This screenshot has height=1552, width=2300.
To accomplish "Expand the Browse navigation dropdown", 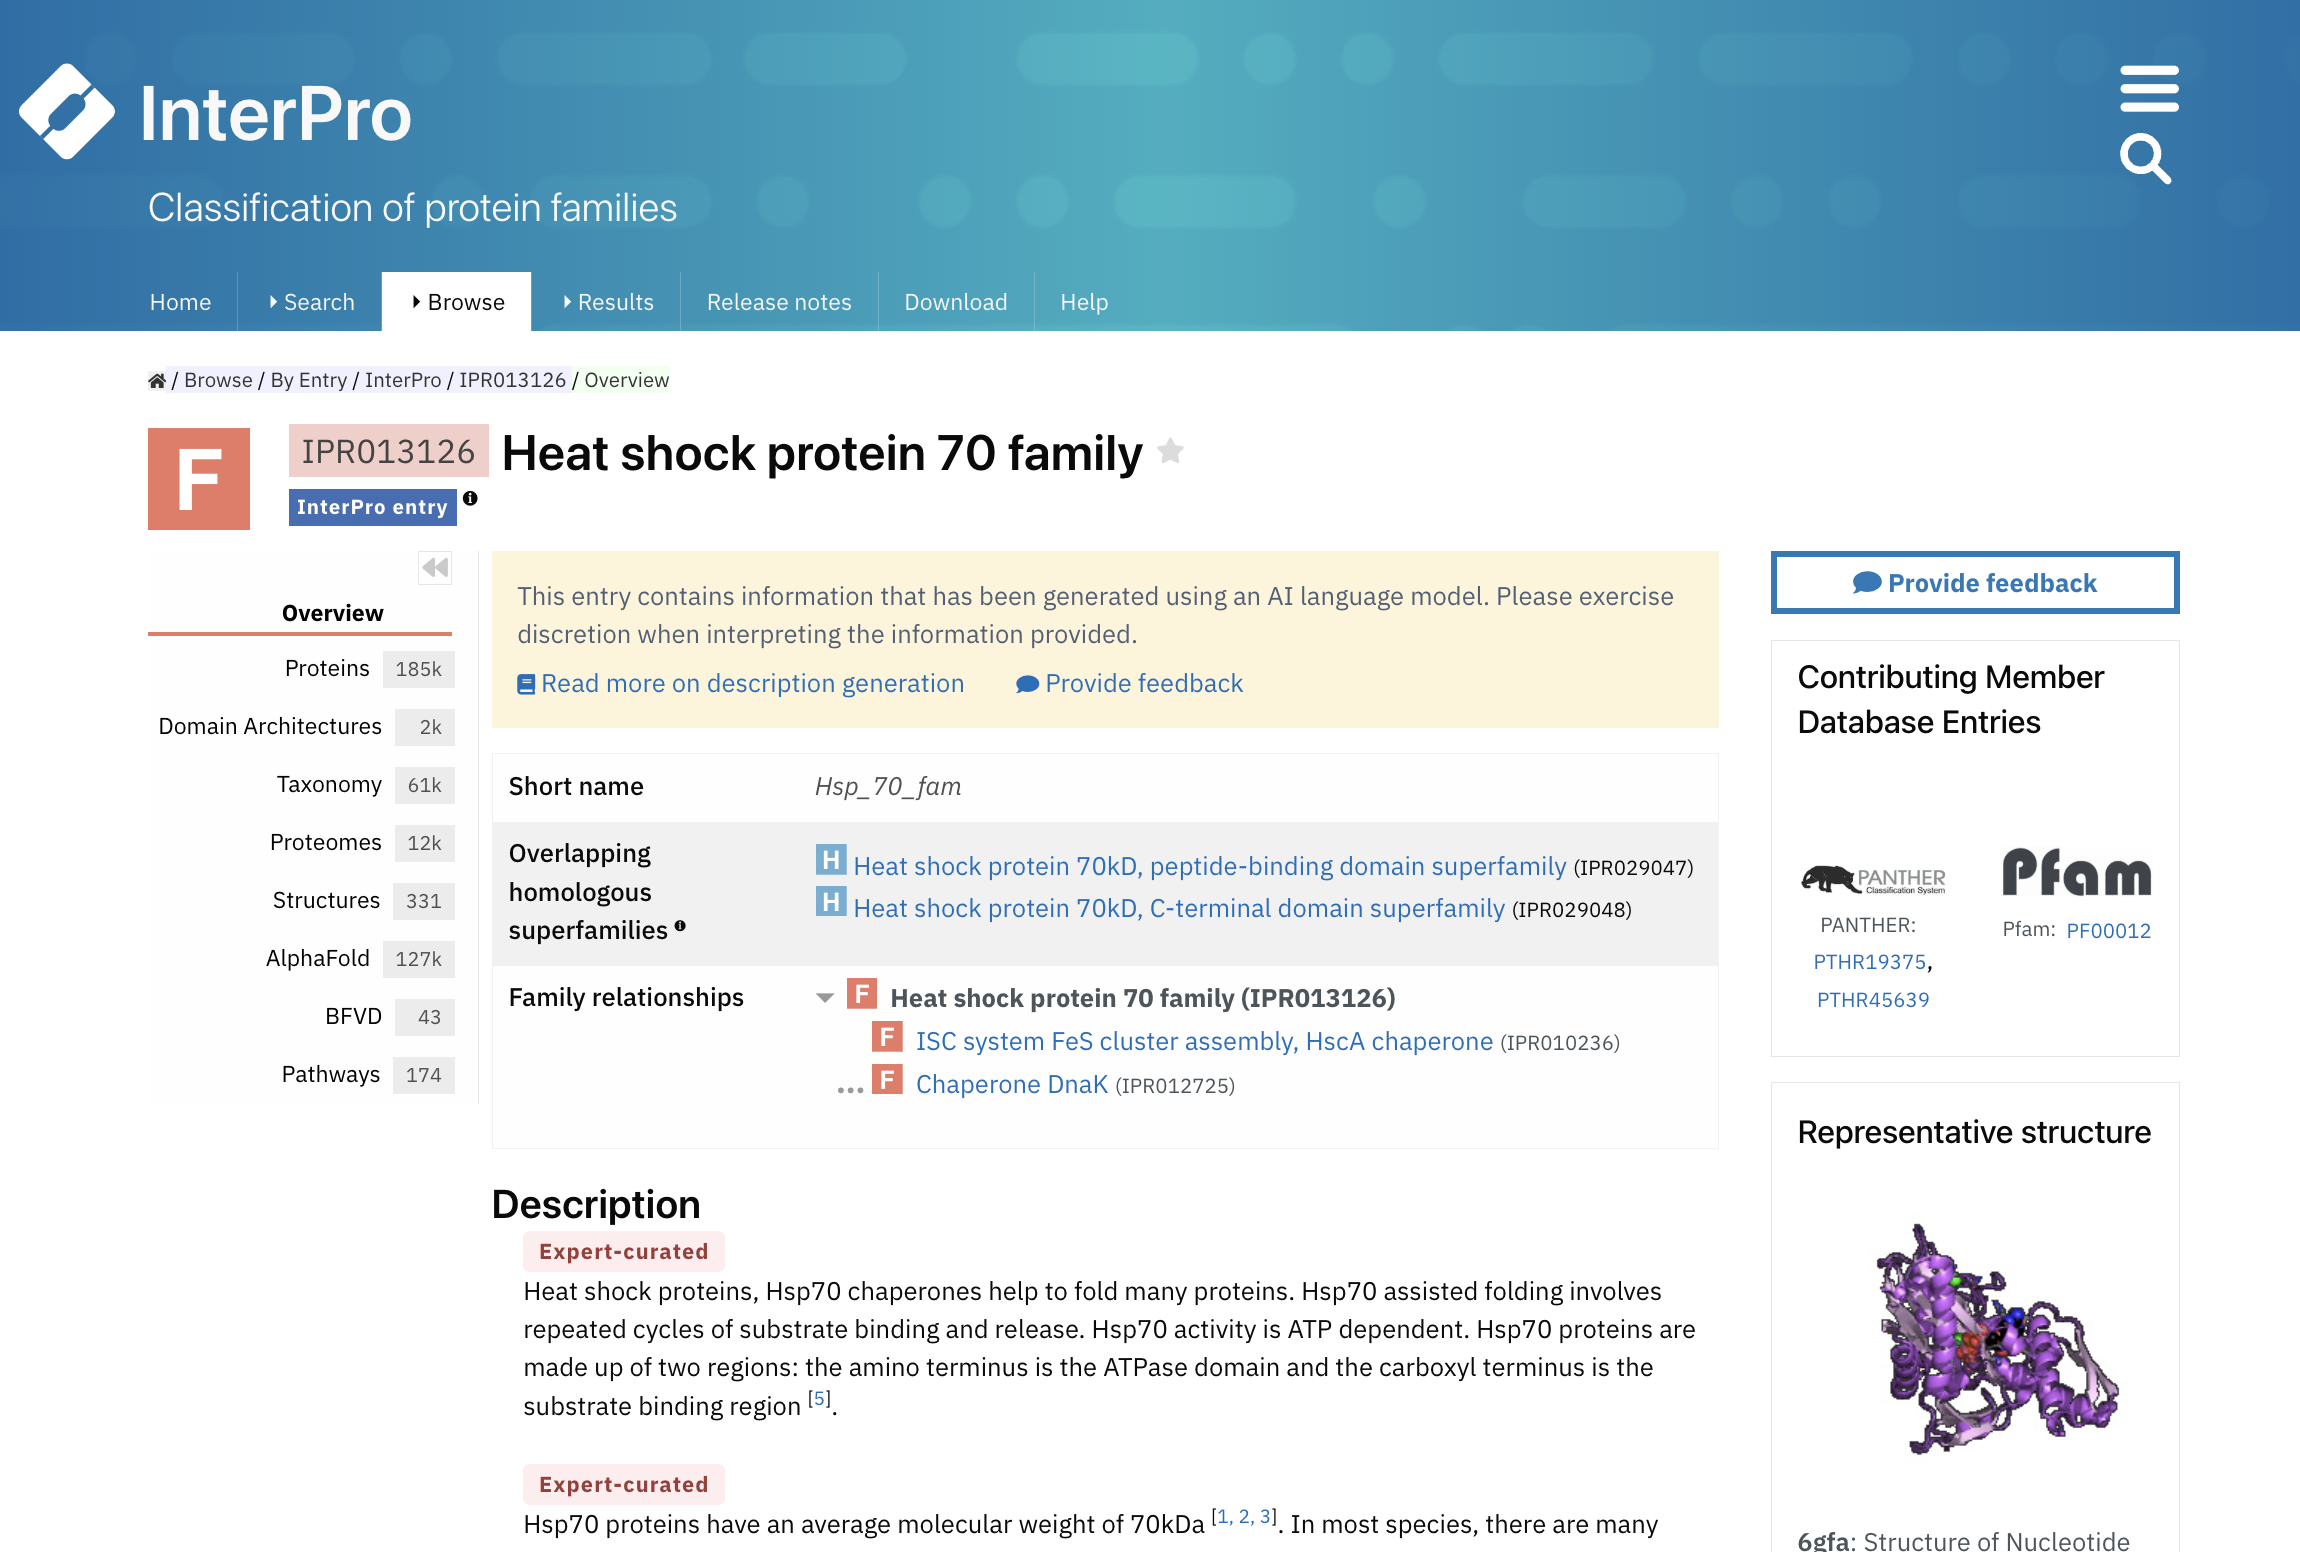I will coord(457,302).
